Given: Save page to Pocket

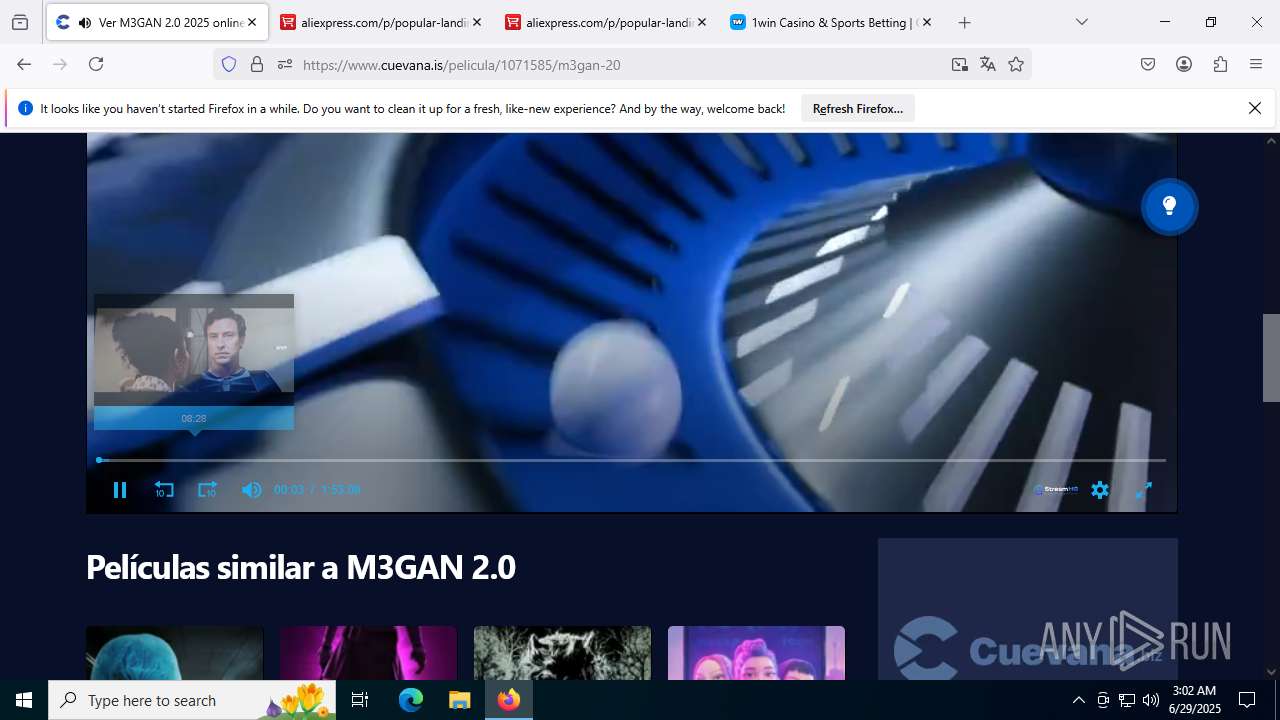Looking at the screenshot, I should [1148, 64].
